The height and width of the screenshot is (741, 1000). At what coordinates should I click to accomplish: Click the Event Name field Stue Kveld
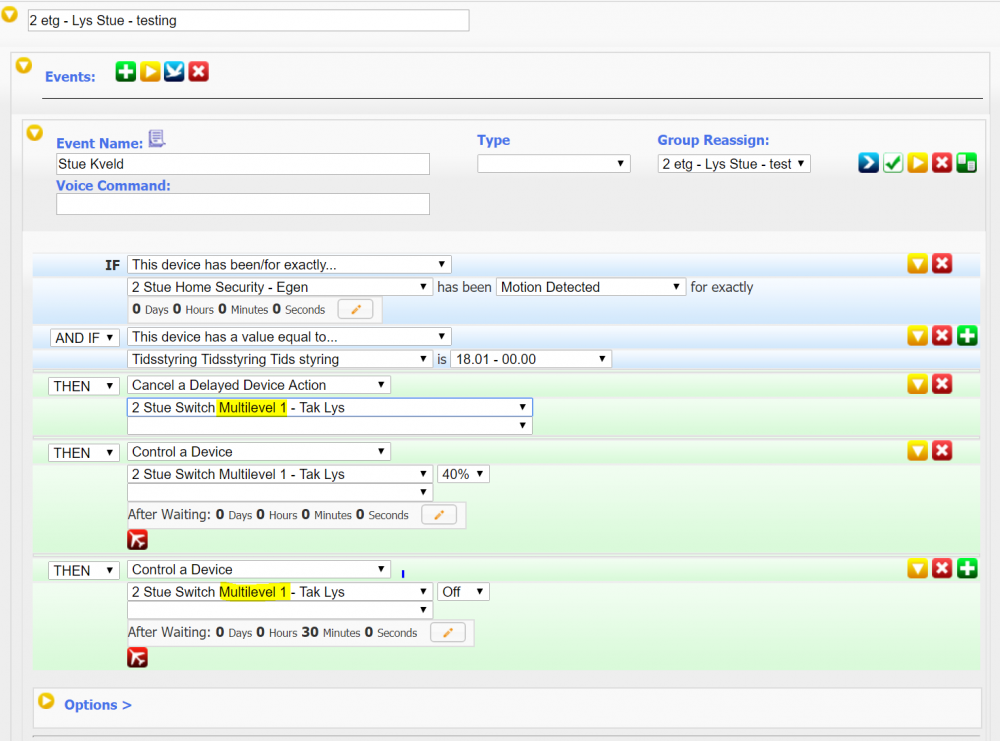[243, 164]
